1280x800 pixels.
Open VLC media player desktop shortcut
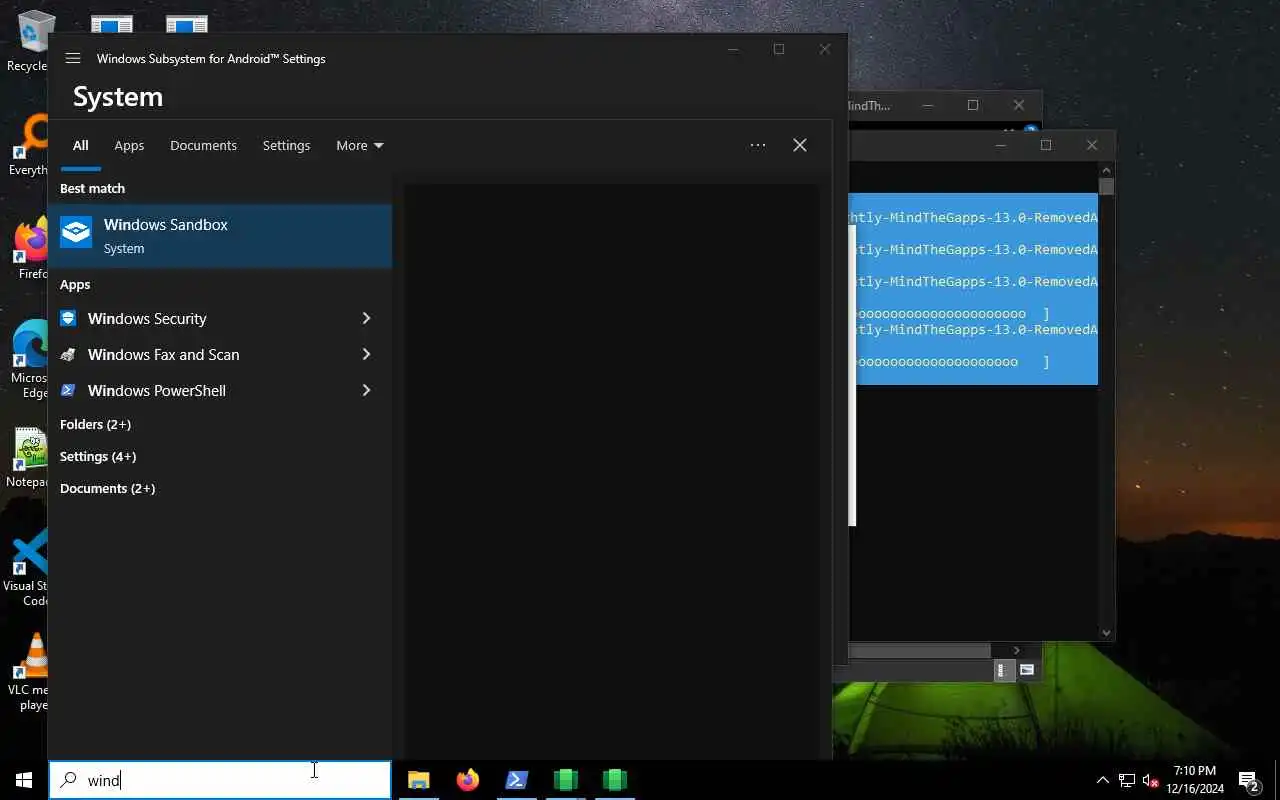click(x=30, y=672)
